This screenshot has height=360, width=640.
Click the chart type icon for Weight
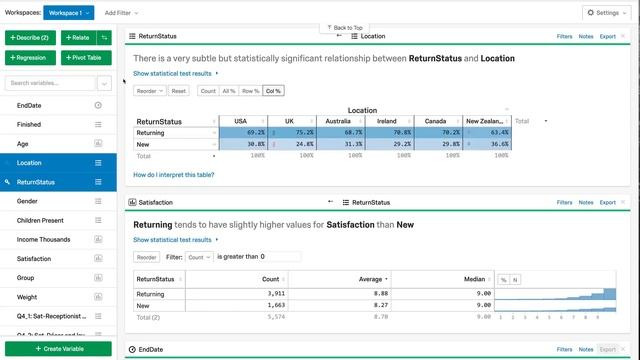pyautogui.click(x=98, y=297)
